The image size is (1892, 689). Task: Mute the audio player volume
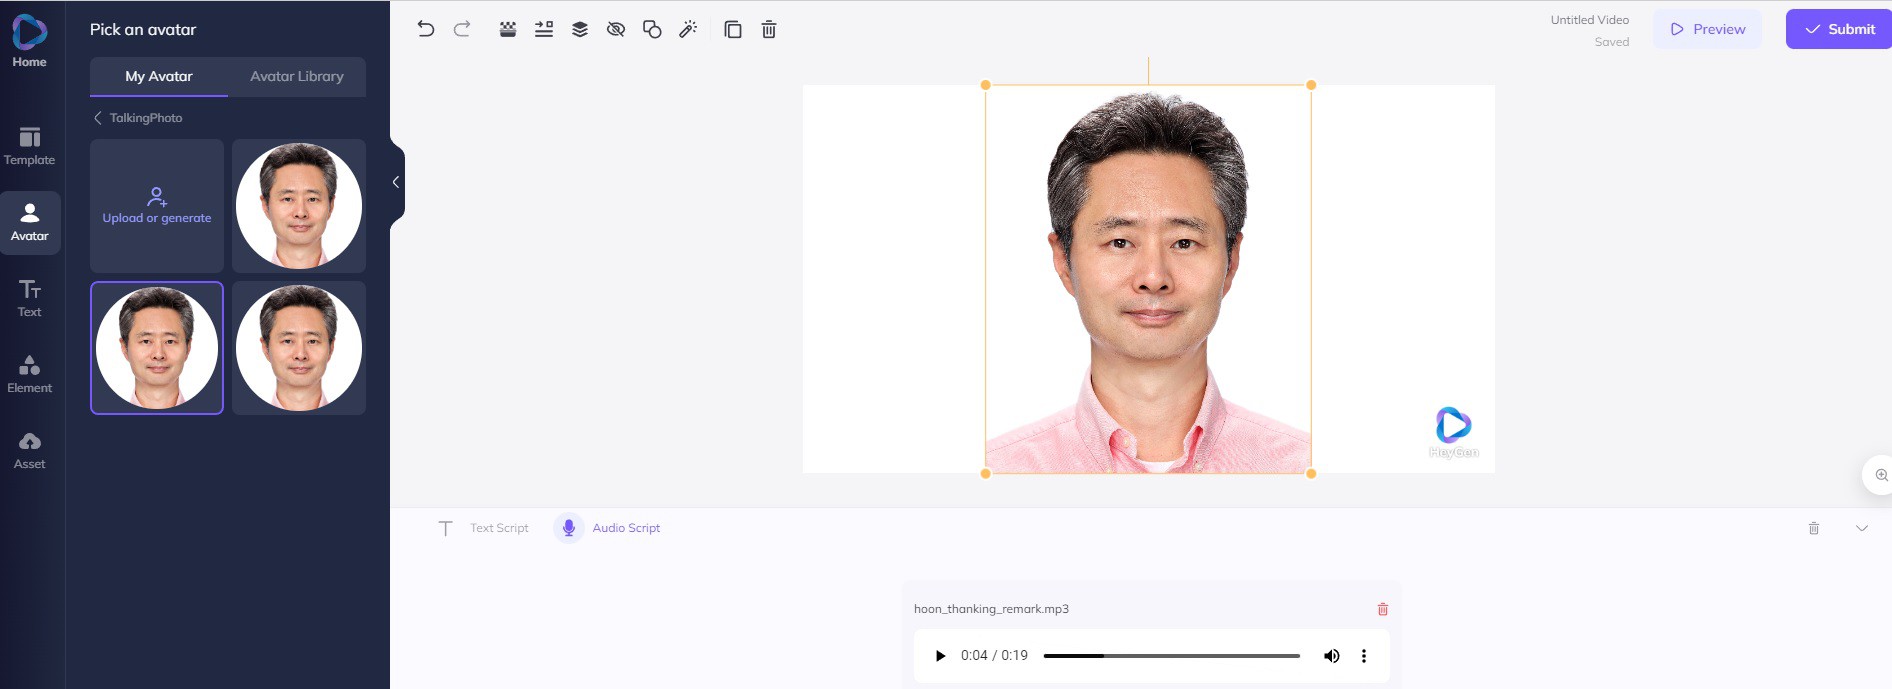1332,656
